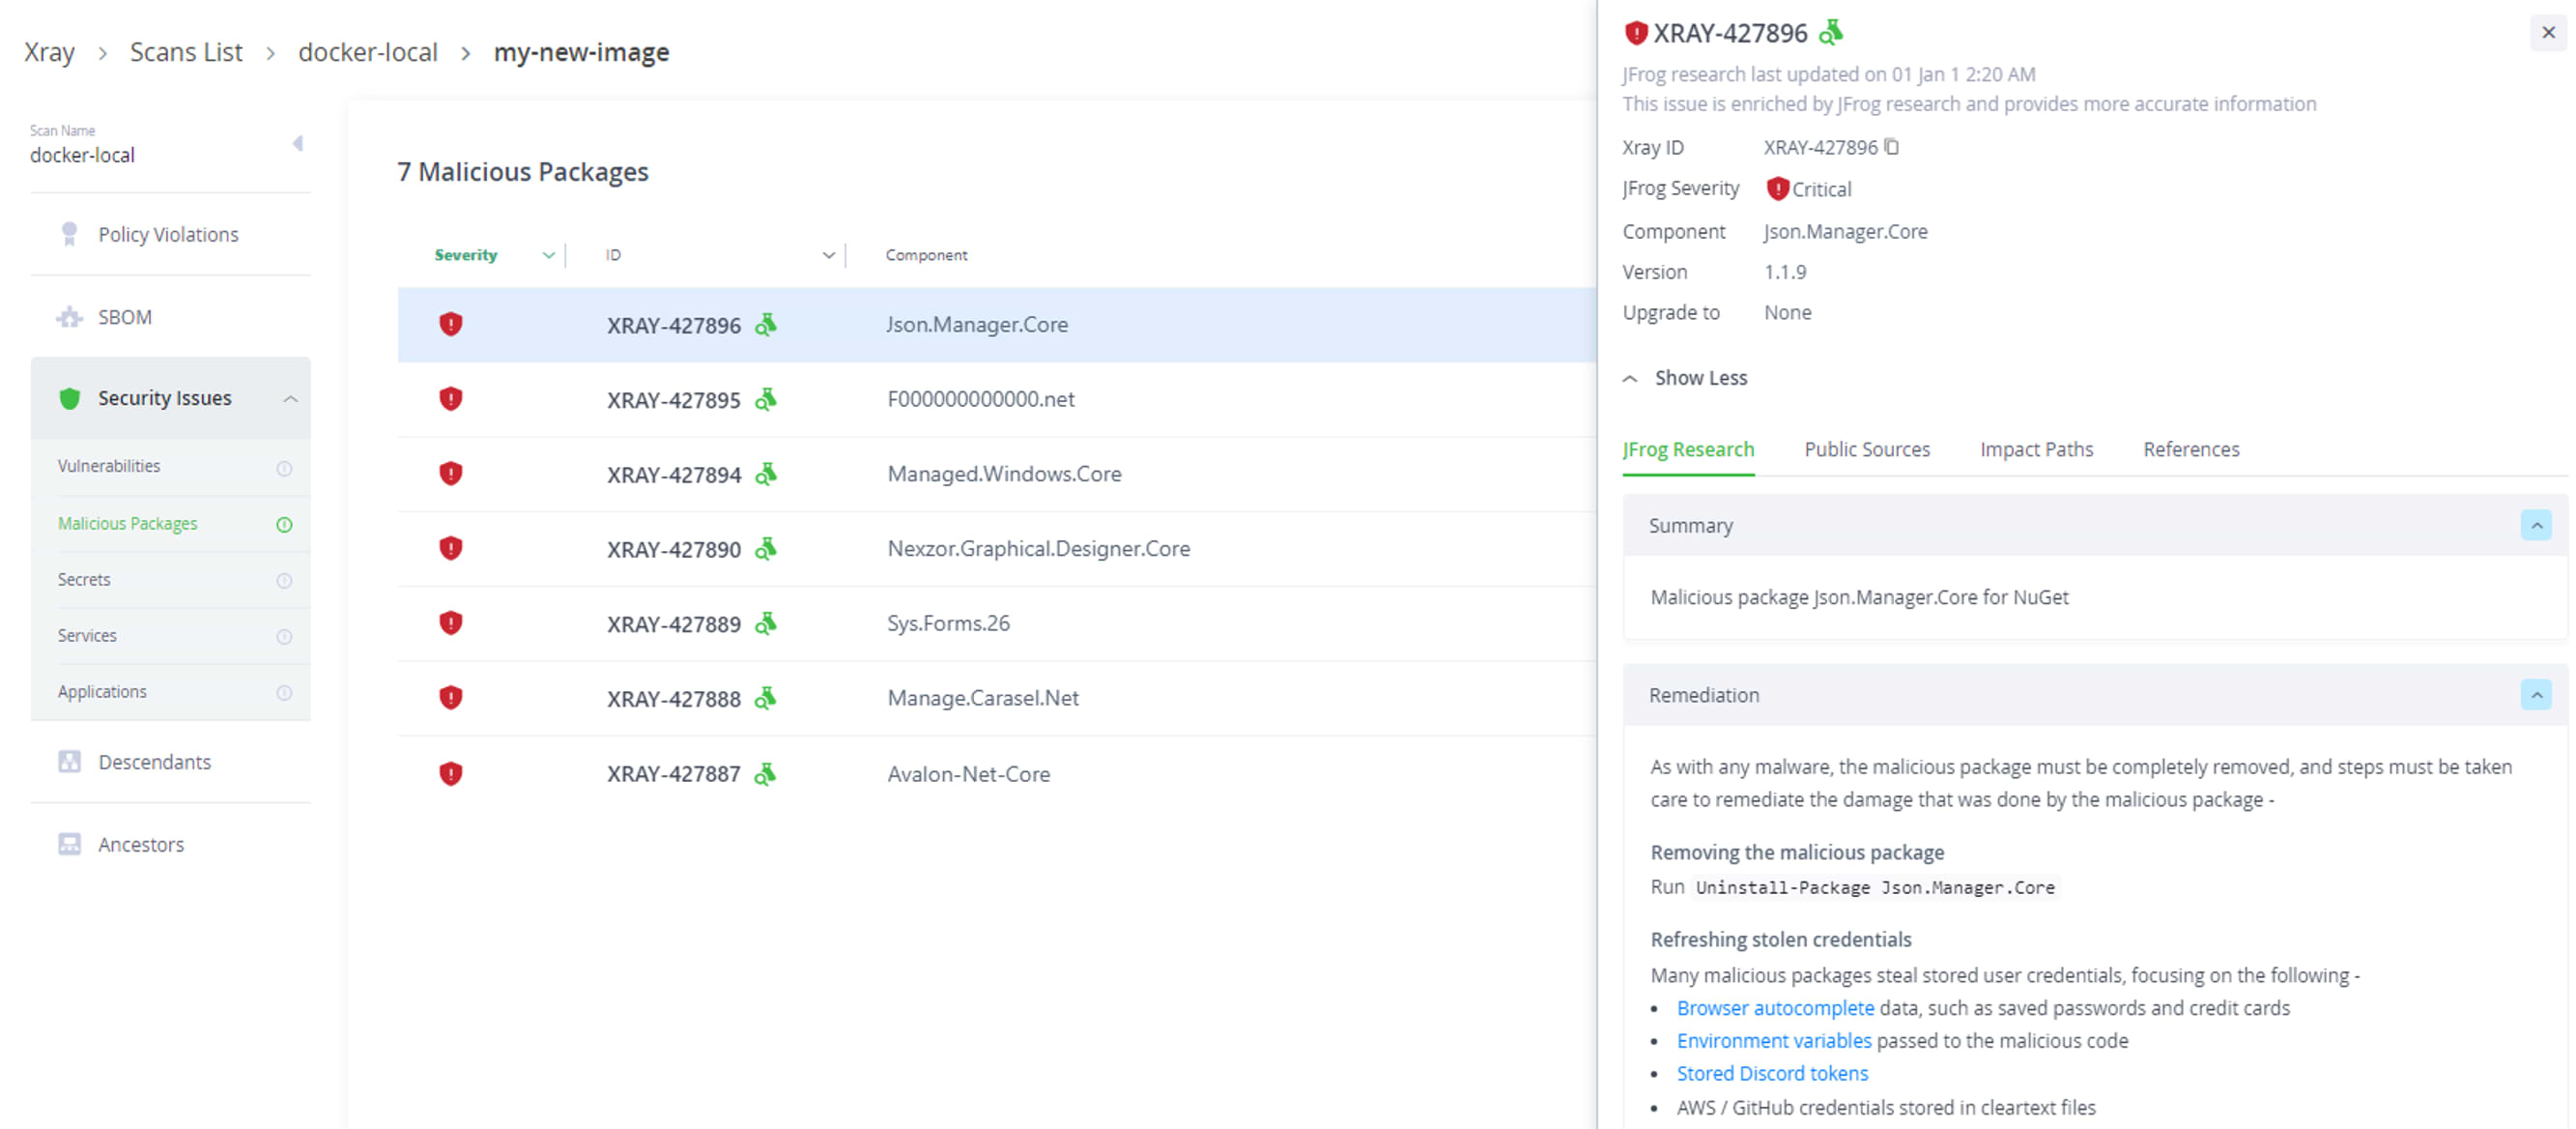Screen dimensions: 2576x1129
Task: Click critical shield icon for XRAY-427895 row
Action: (451, 399)
